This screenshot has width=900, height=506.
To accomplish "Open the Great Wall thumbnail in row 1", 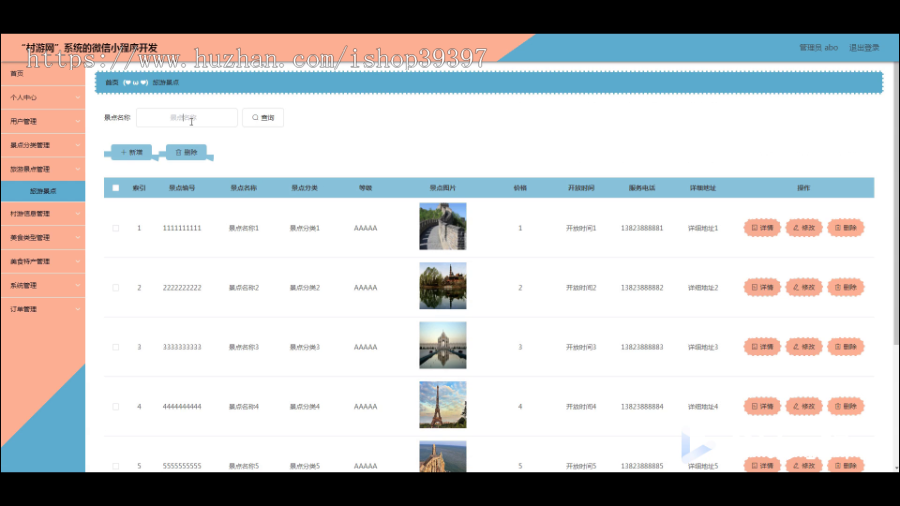I will (x=443, y=226).
